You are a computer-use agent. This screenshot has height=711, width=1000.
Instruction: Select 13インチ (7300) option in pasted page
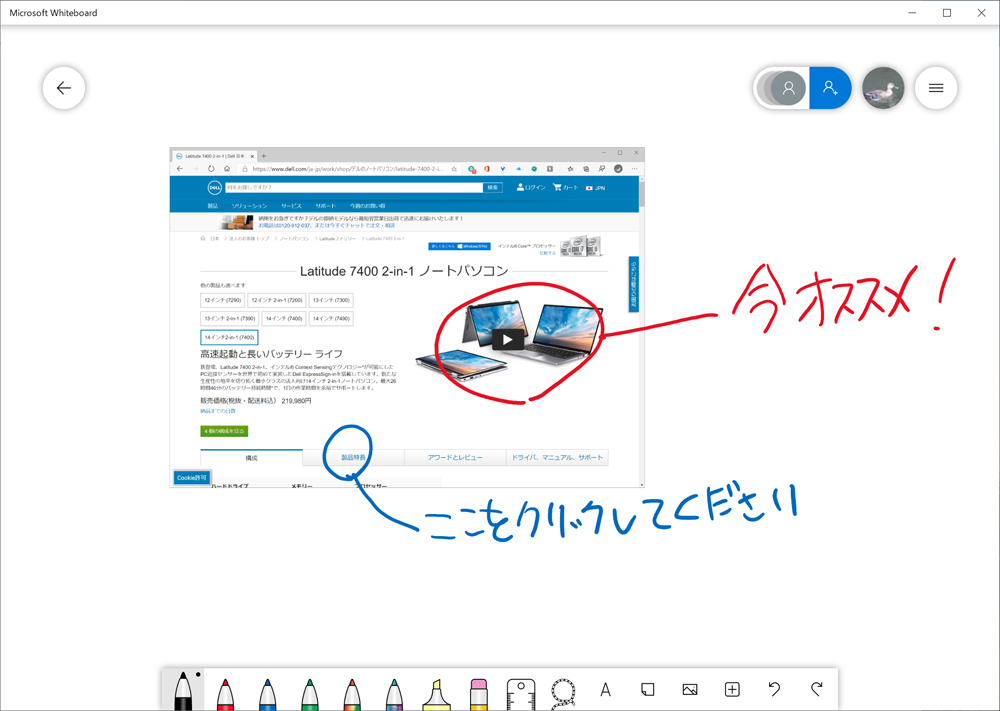click(331, 300)
